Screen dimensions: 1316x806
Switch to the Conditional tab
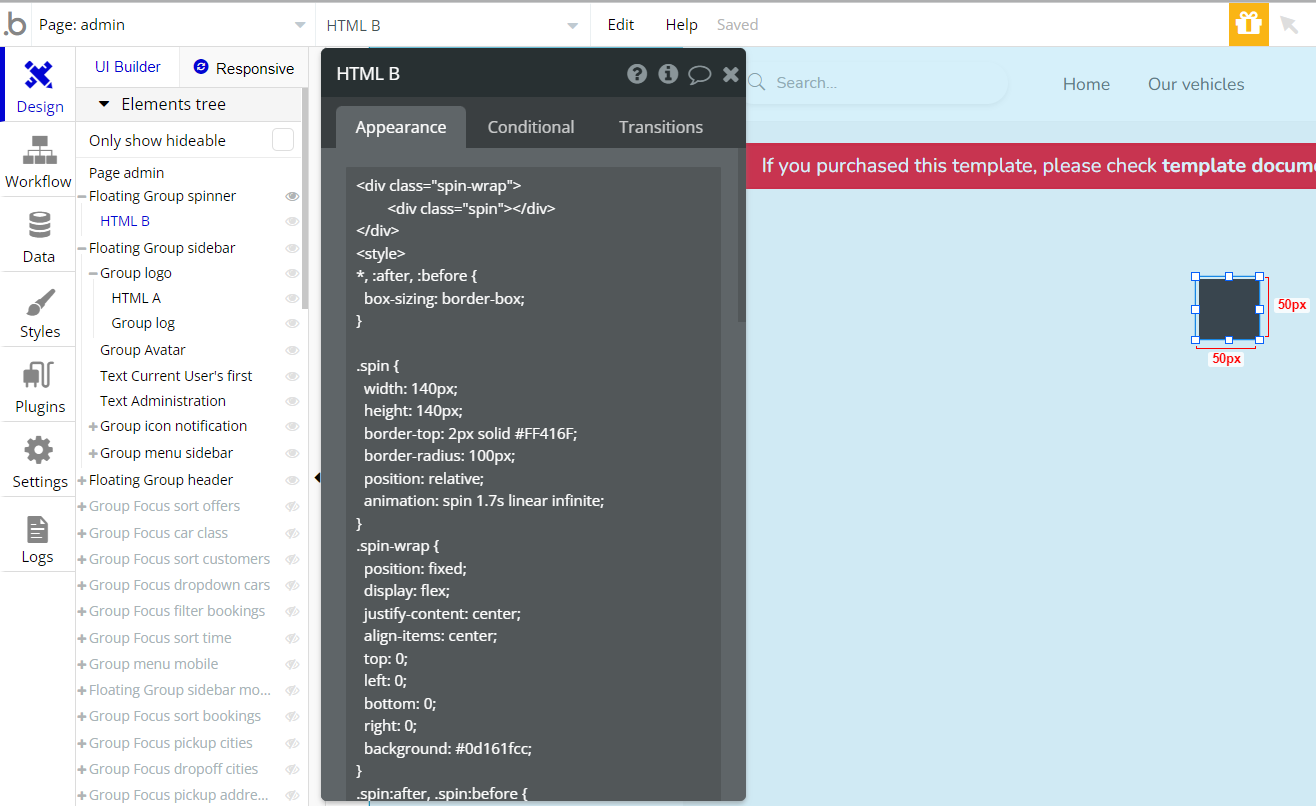(x=530, y=127)
